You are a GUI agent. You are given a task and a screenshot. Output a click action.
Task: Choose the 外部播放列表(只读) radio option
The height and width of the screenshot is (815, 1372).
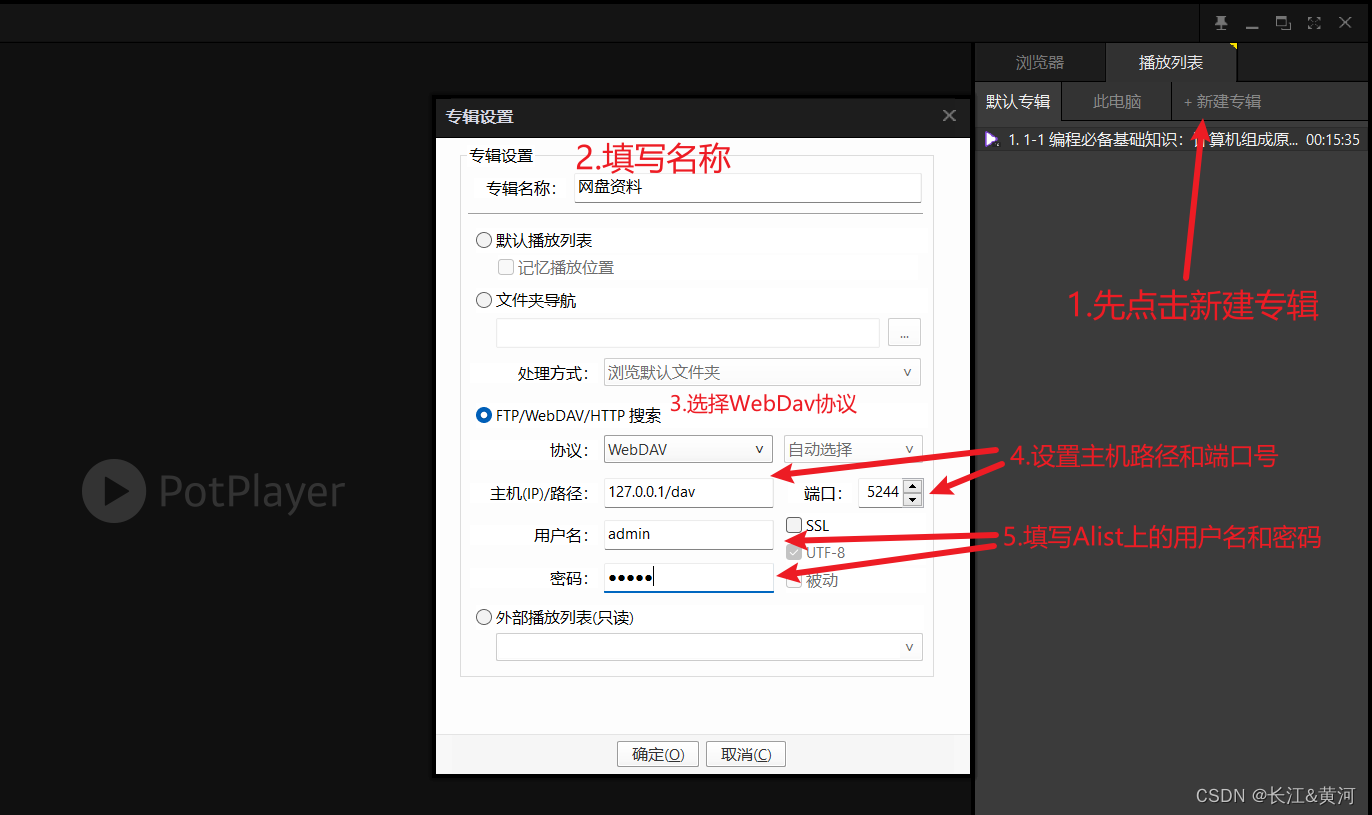(484, 618)
